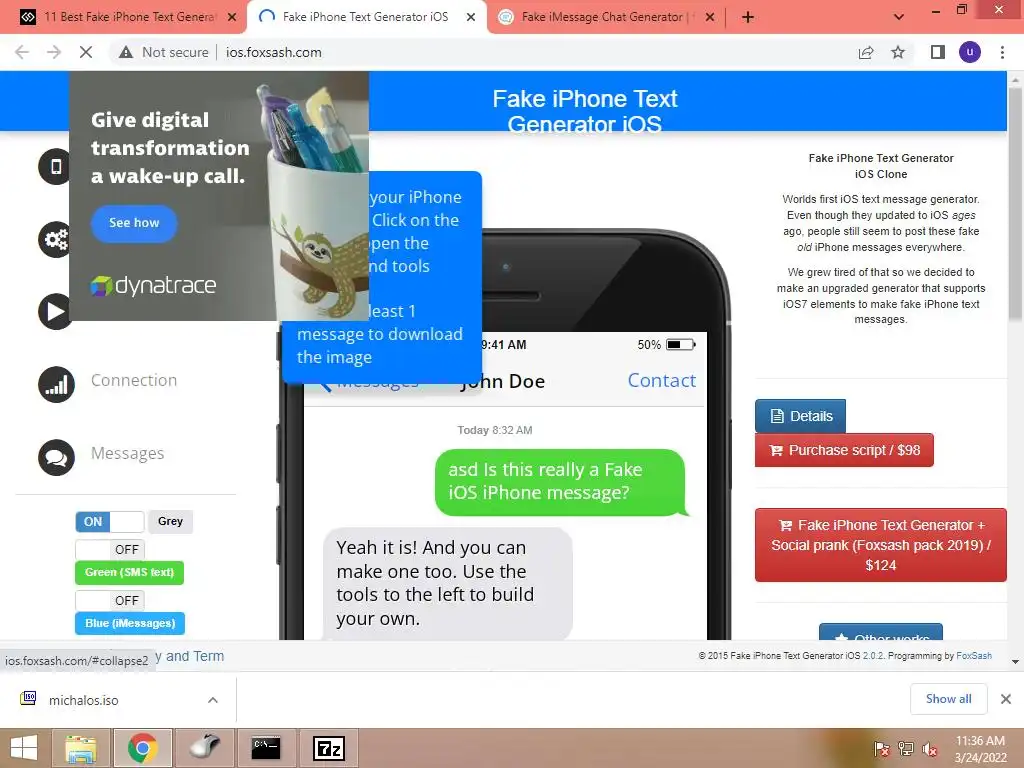Open the gears settings icon in sidebar
Viewport: 1024px width, 768px height.
56,240
